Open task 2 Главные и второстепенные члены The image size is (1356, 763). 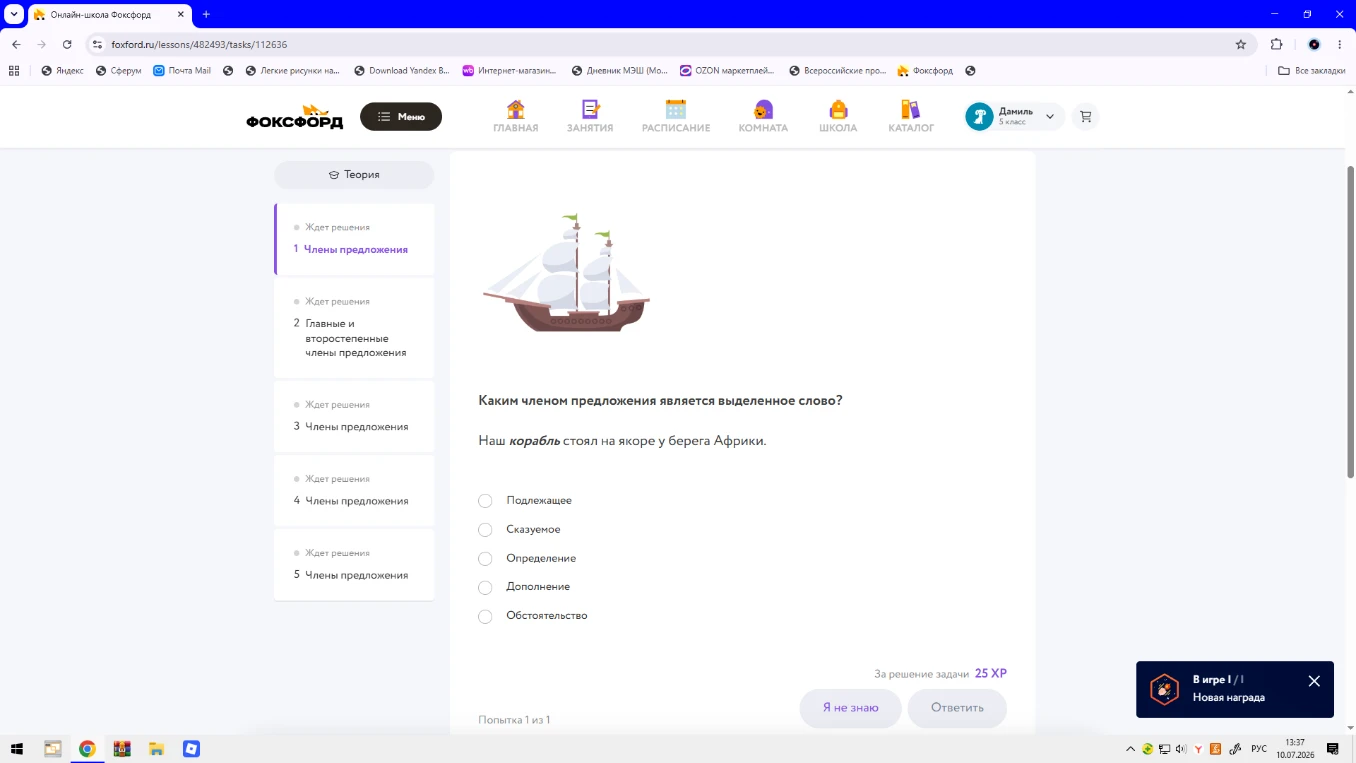355,328
